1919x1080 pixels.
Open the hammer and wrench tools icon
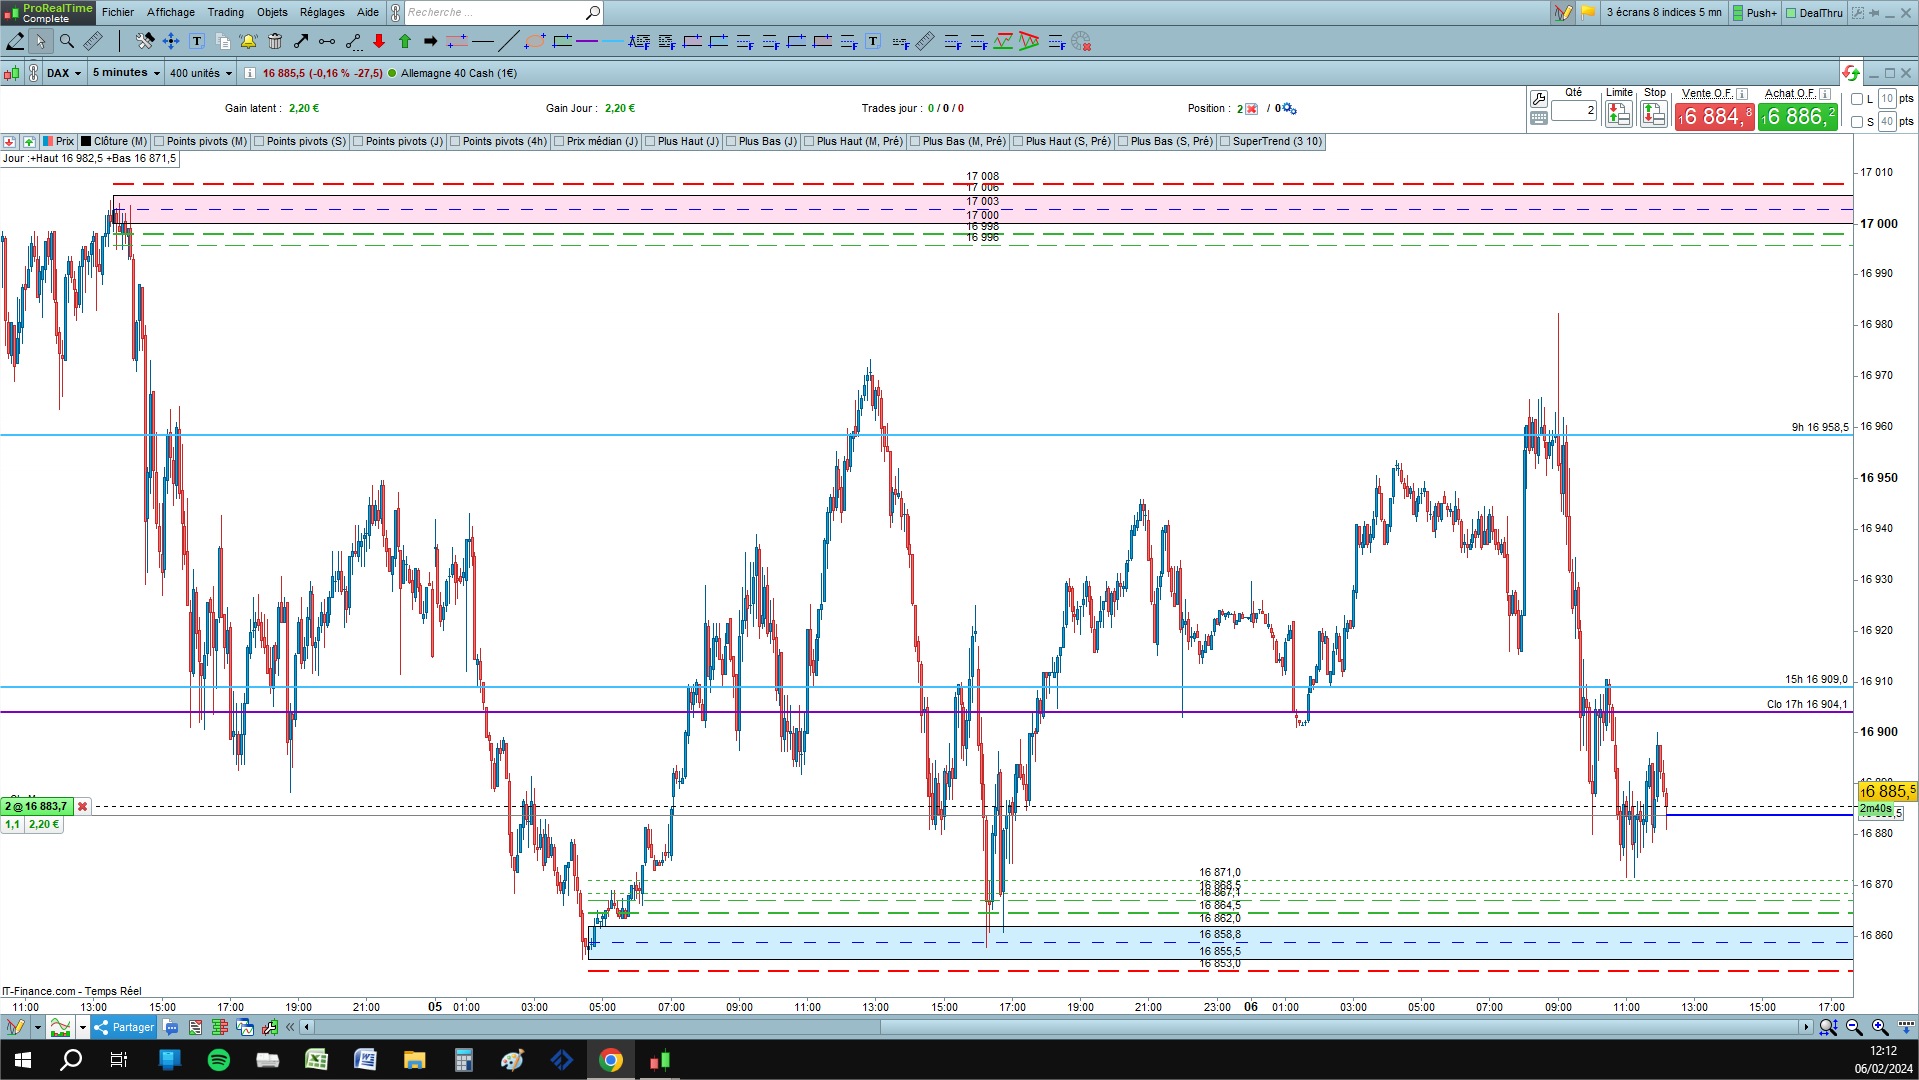[145, 41]
